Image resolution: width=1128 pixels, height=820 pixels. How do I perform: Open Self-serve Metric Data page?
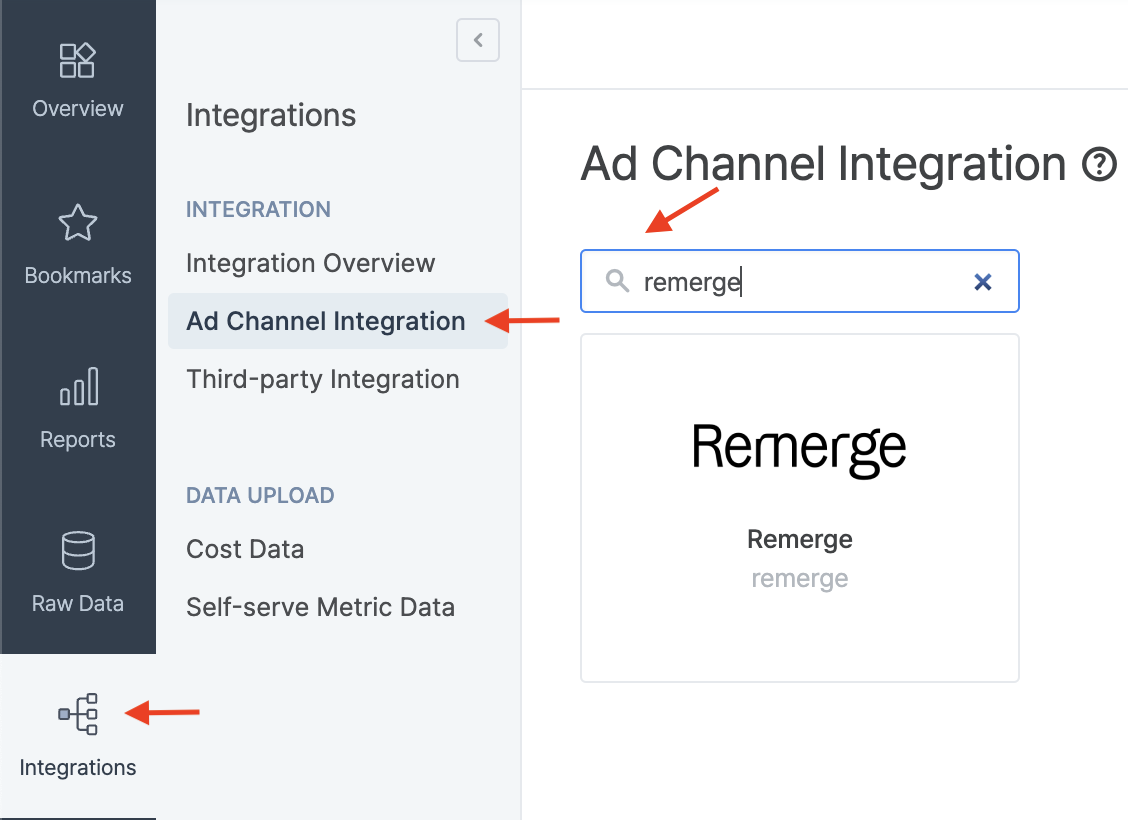(321, 607)
